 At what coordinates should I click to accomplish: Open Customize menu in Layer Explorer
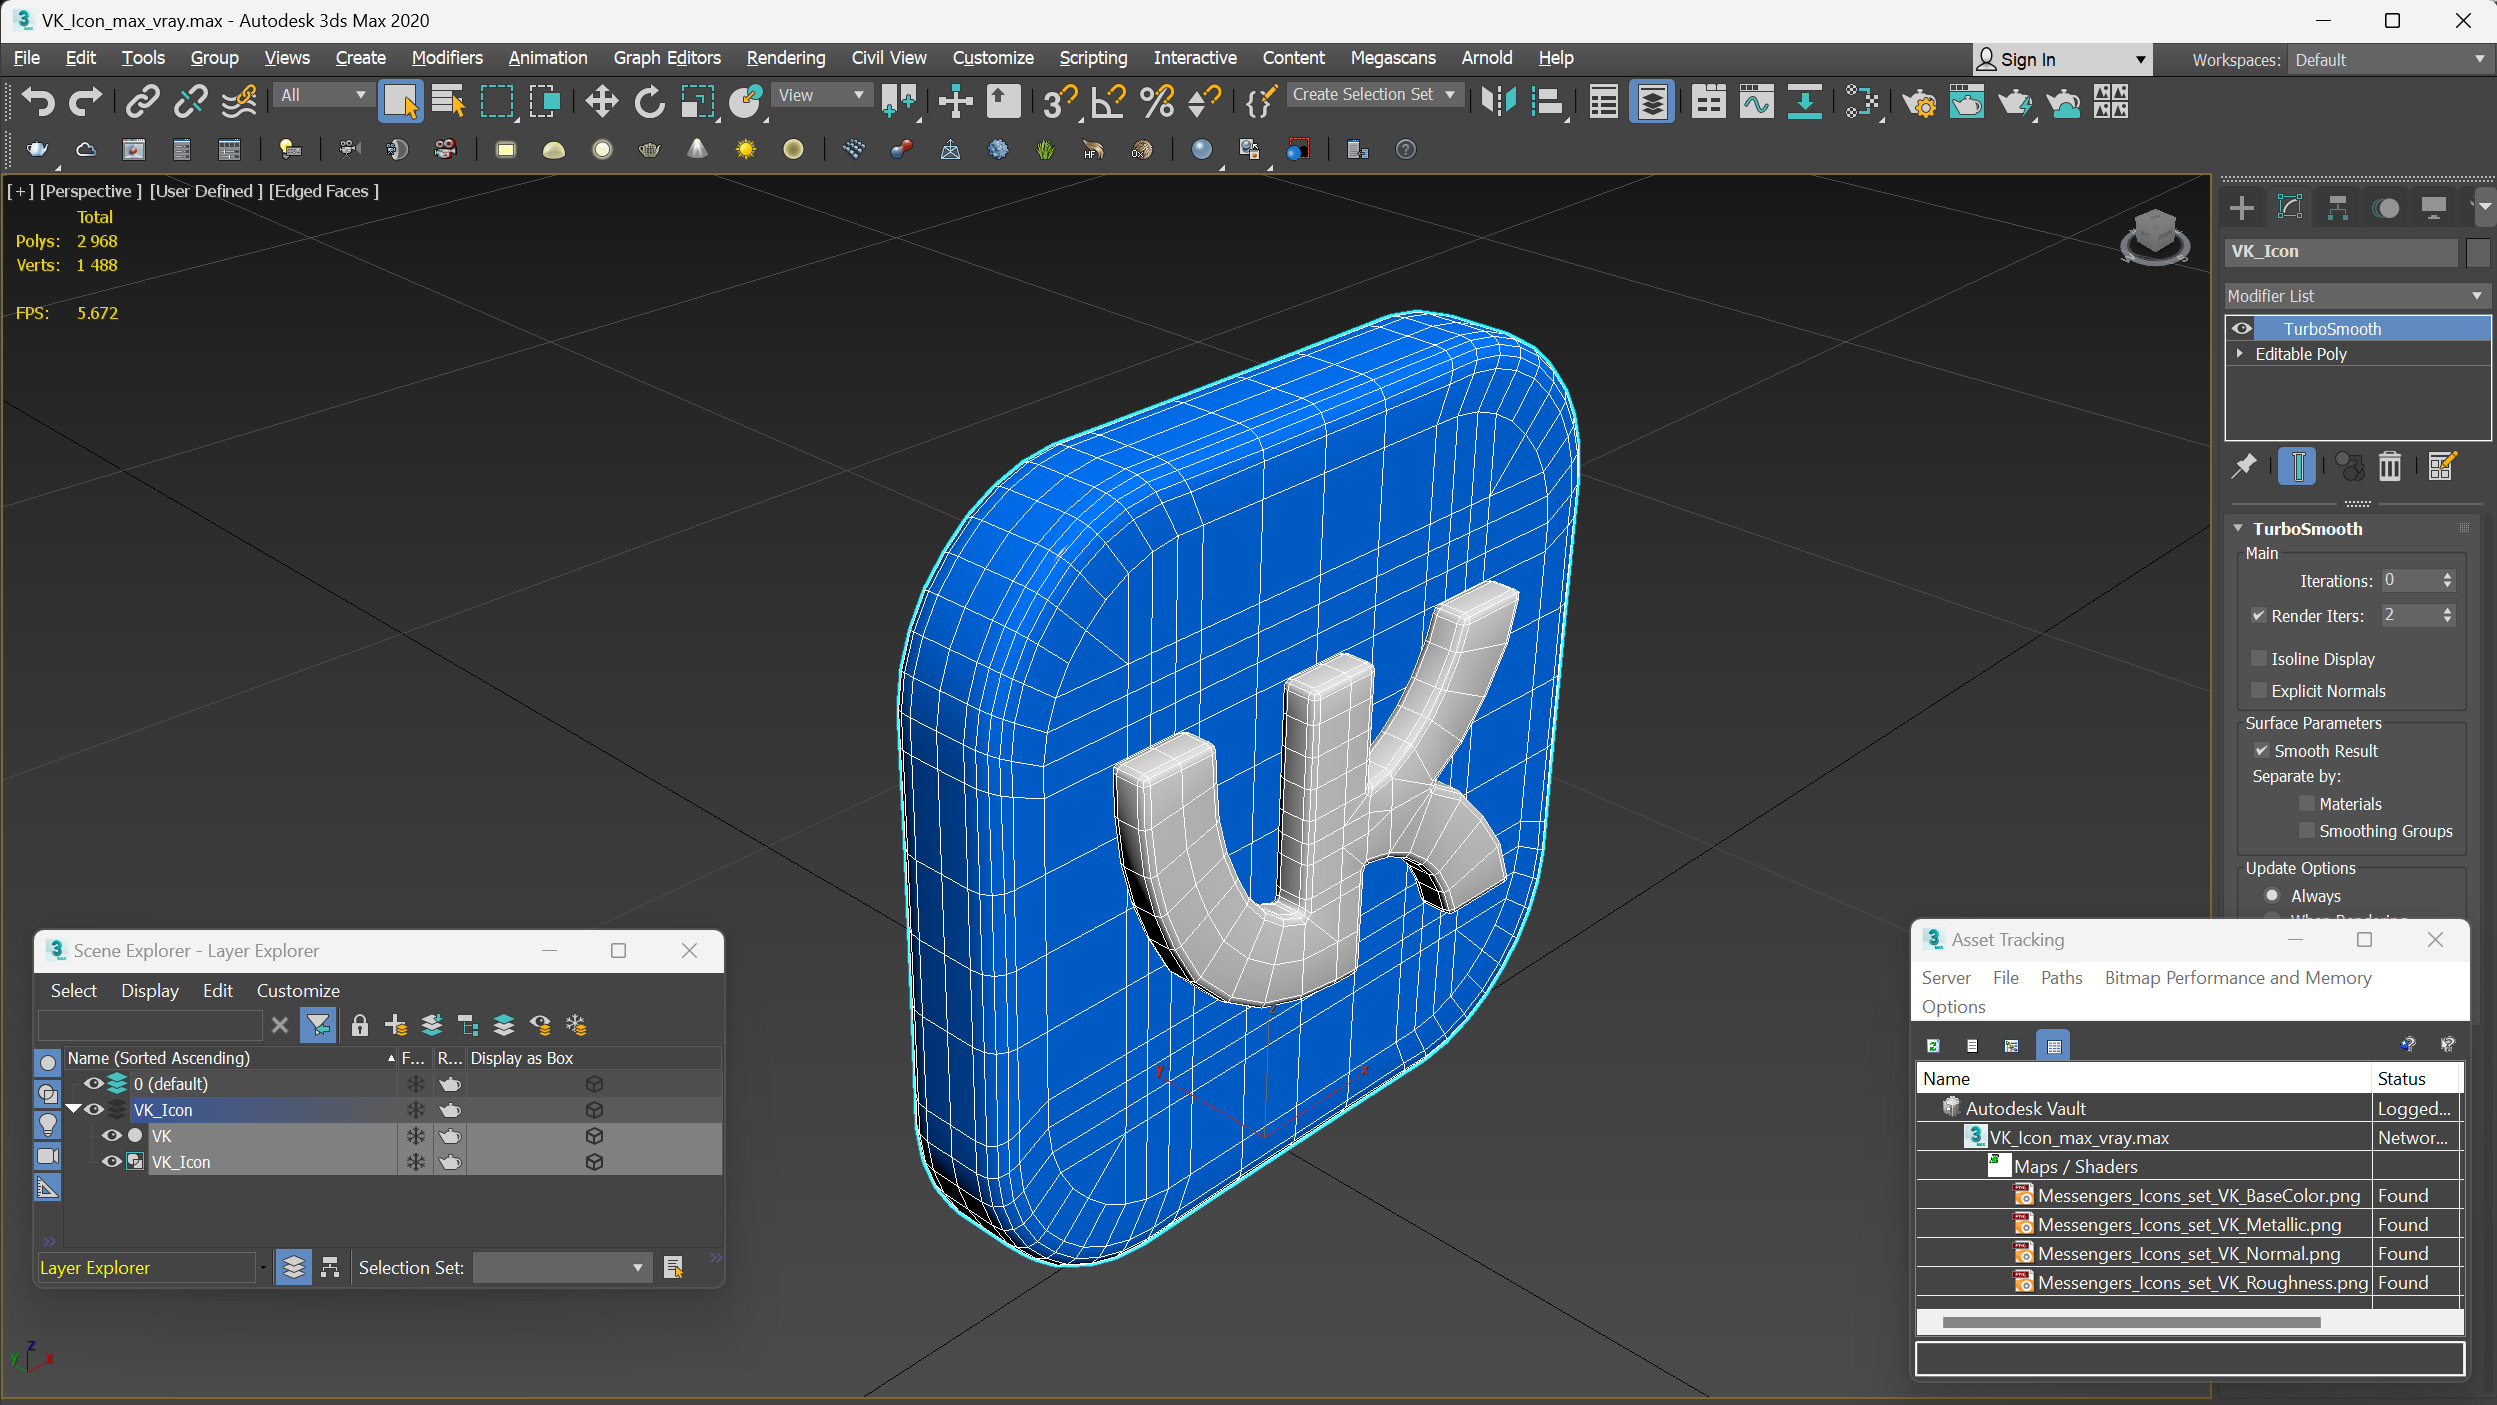(298, 991)
